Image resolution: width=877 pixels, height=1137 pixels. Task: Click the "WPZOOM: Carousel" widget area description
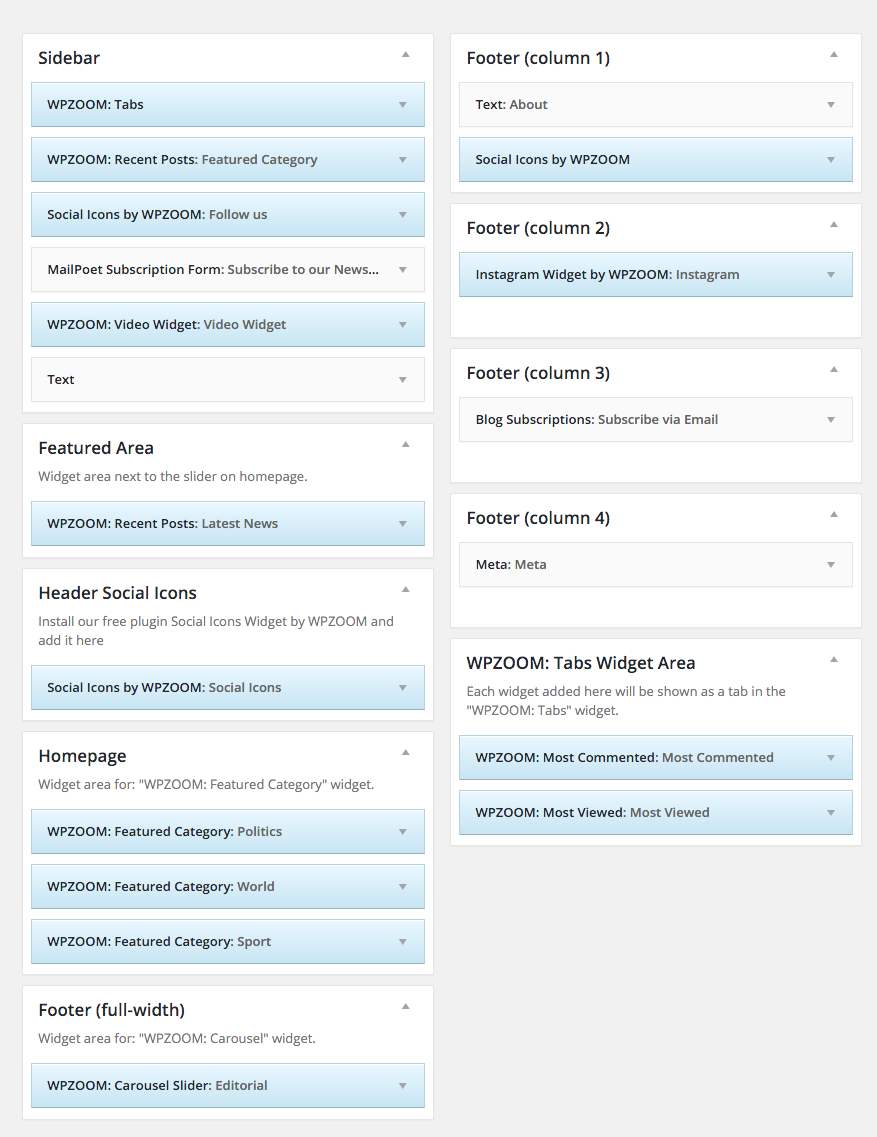click(177, 1038)
